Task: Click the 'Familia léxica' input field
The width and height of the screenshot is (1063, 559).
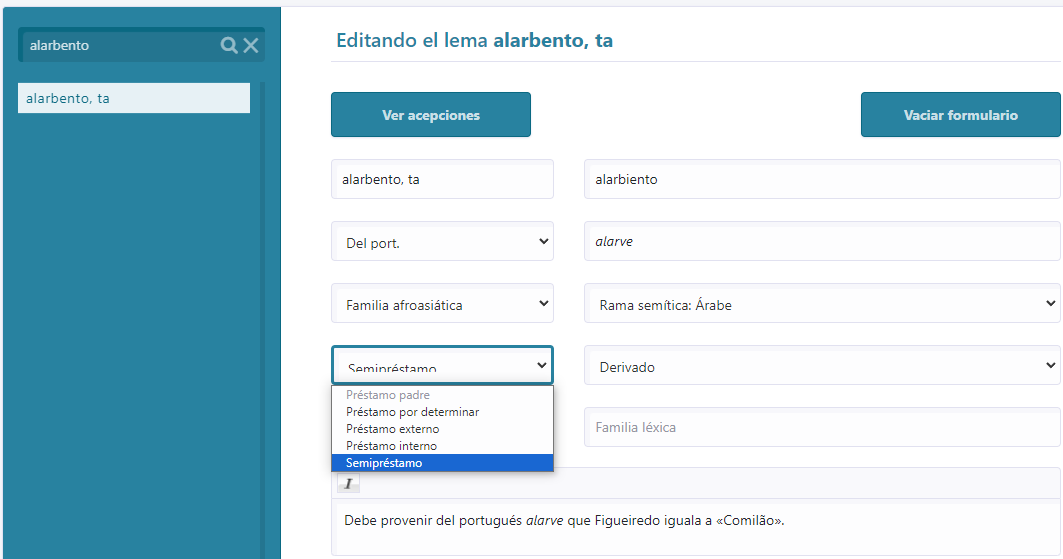Action: [x=822, y=428]
